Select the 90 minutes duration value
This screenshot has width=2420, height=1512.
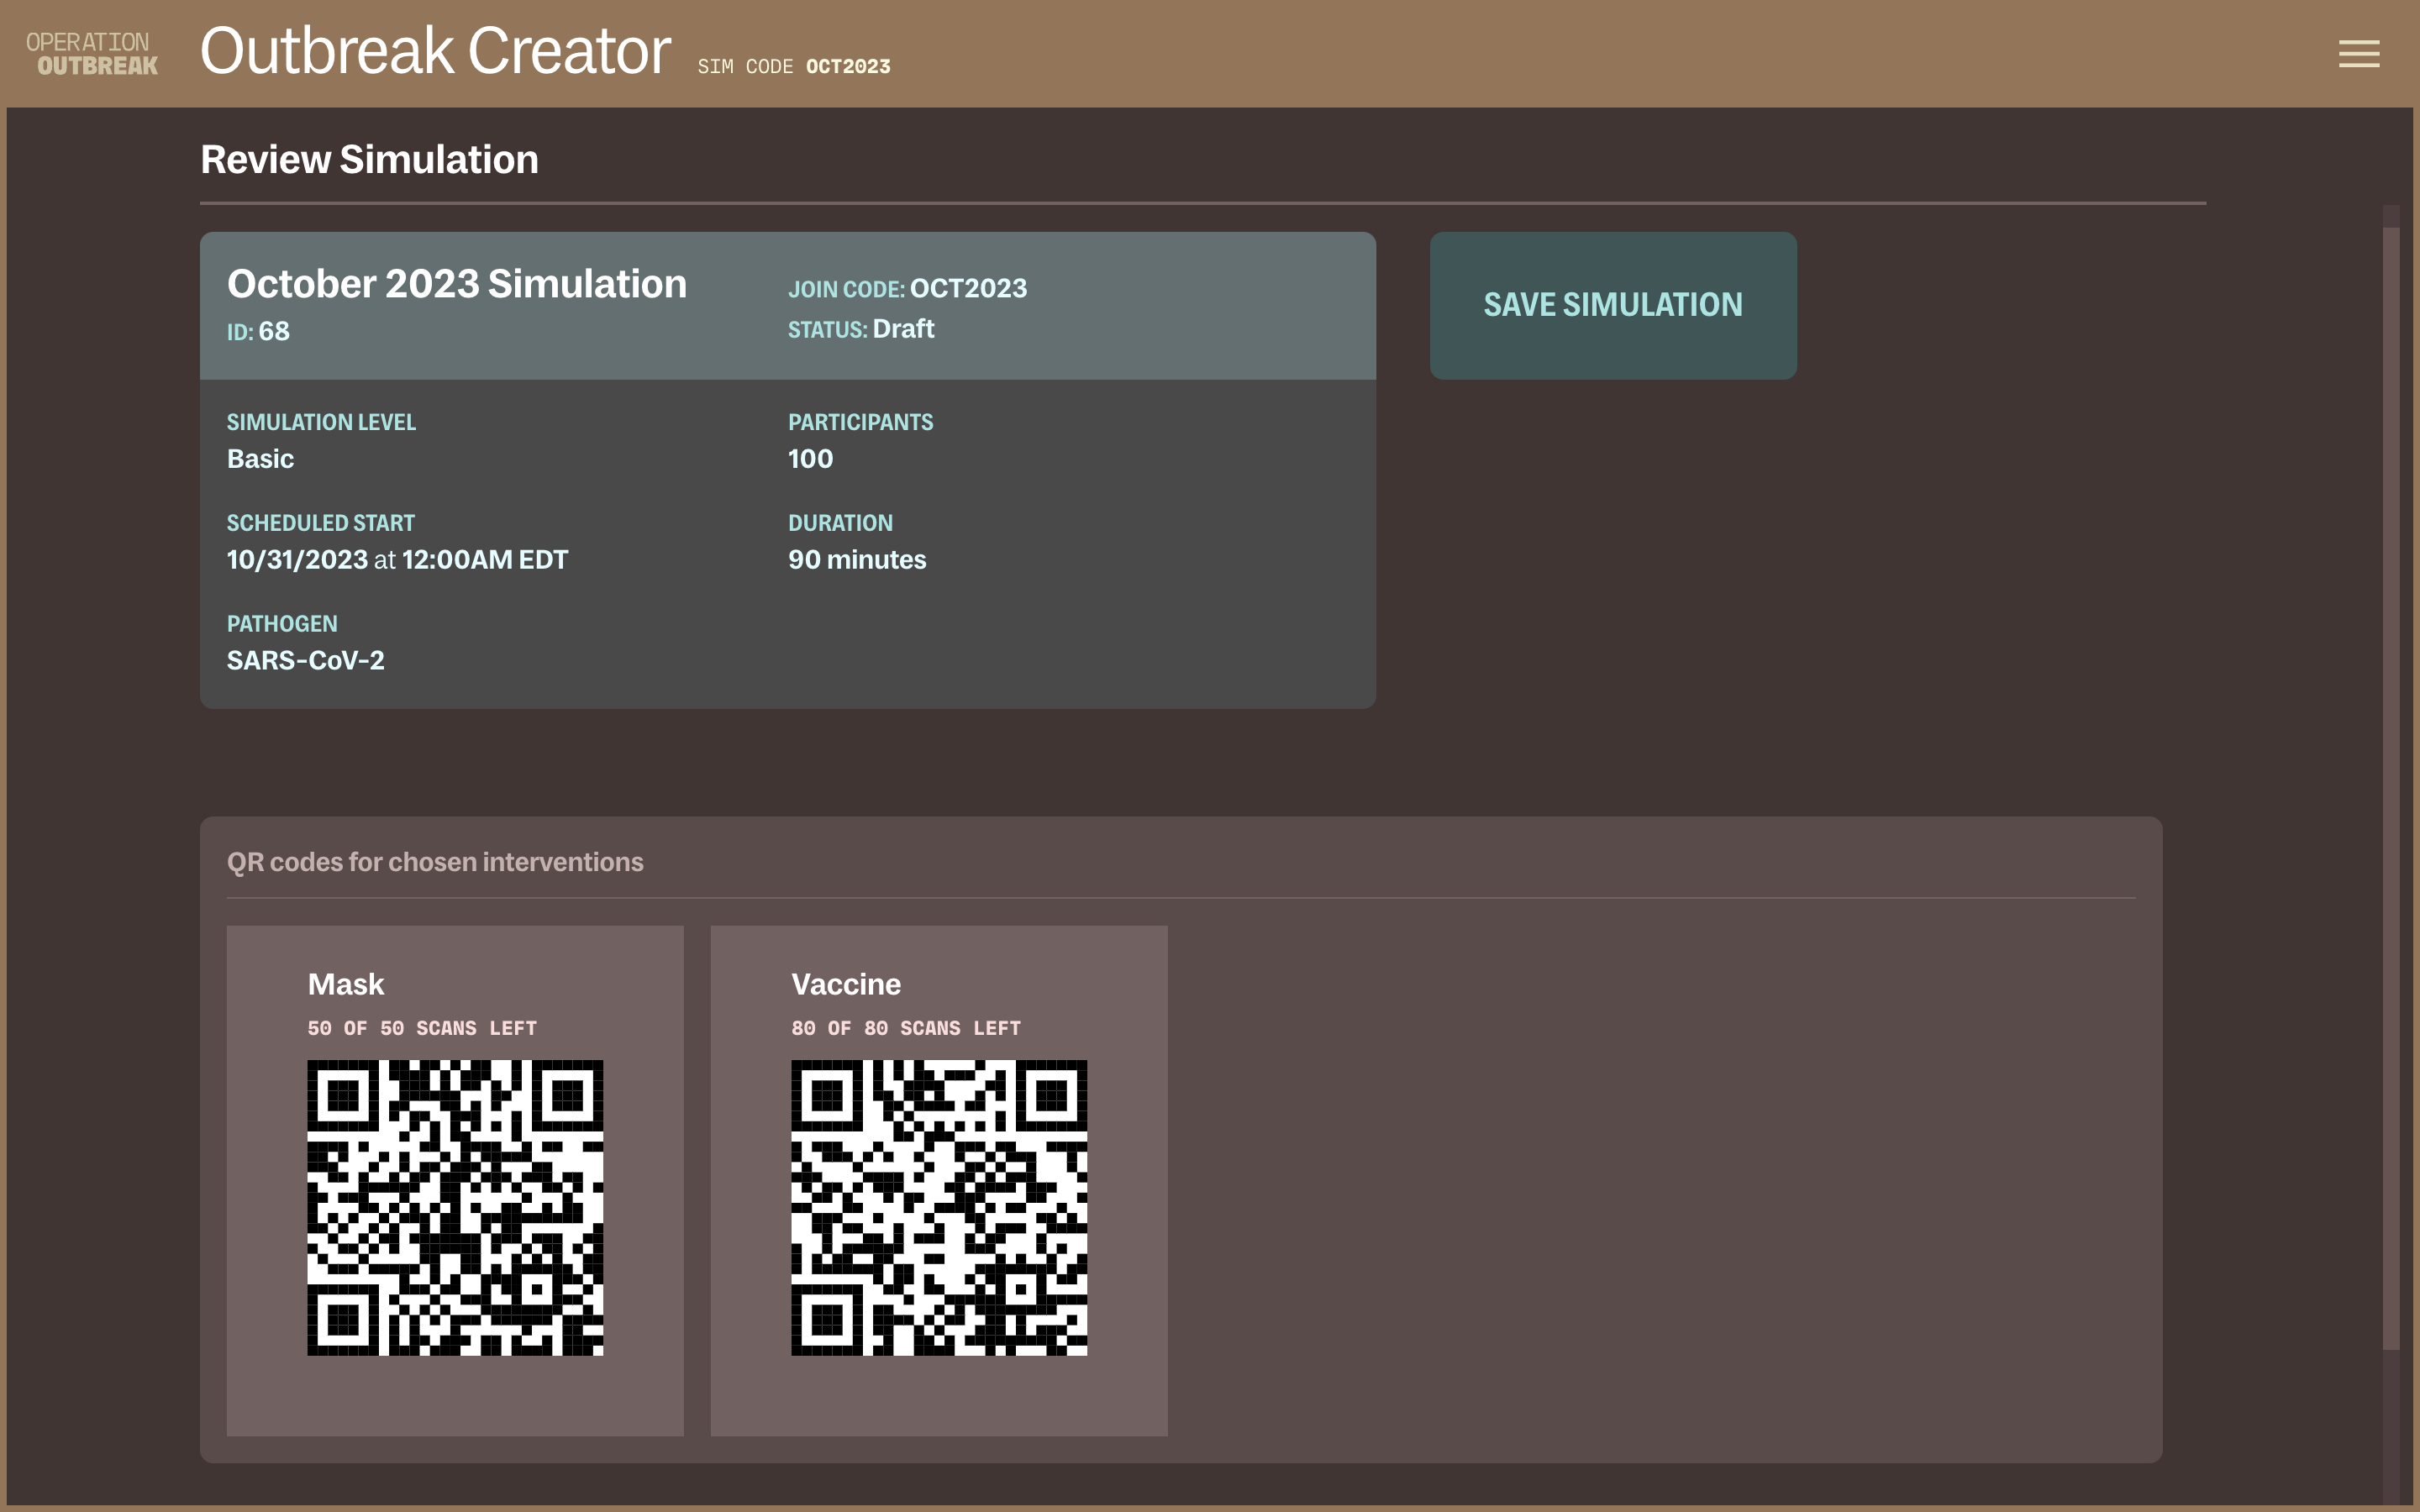click(857, 560)
